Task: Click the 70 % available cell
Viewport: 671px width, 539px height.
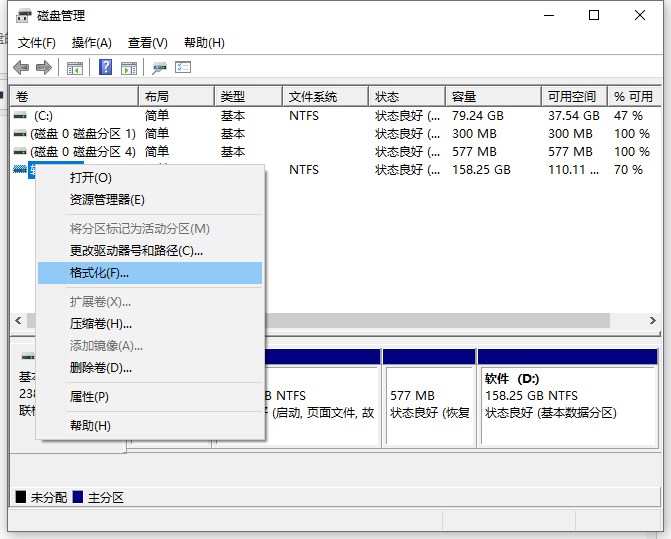Action: 628,170
